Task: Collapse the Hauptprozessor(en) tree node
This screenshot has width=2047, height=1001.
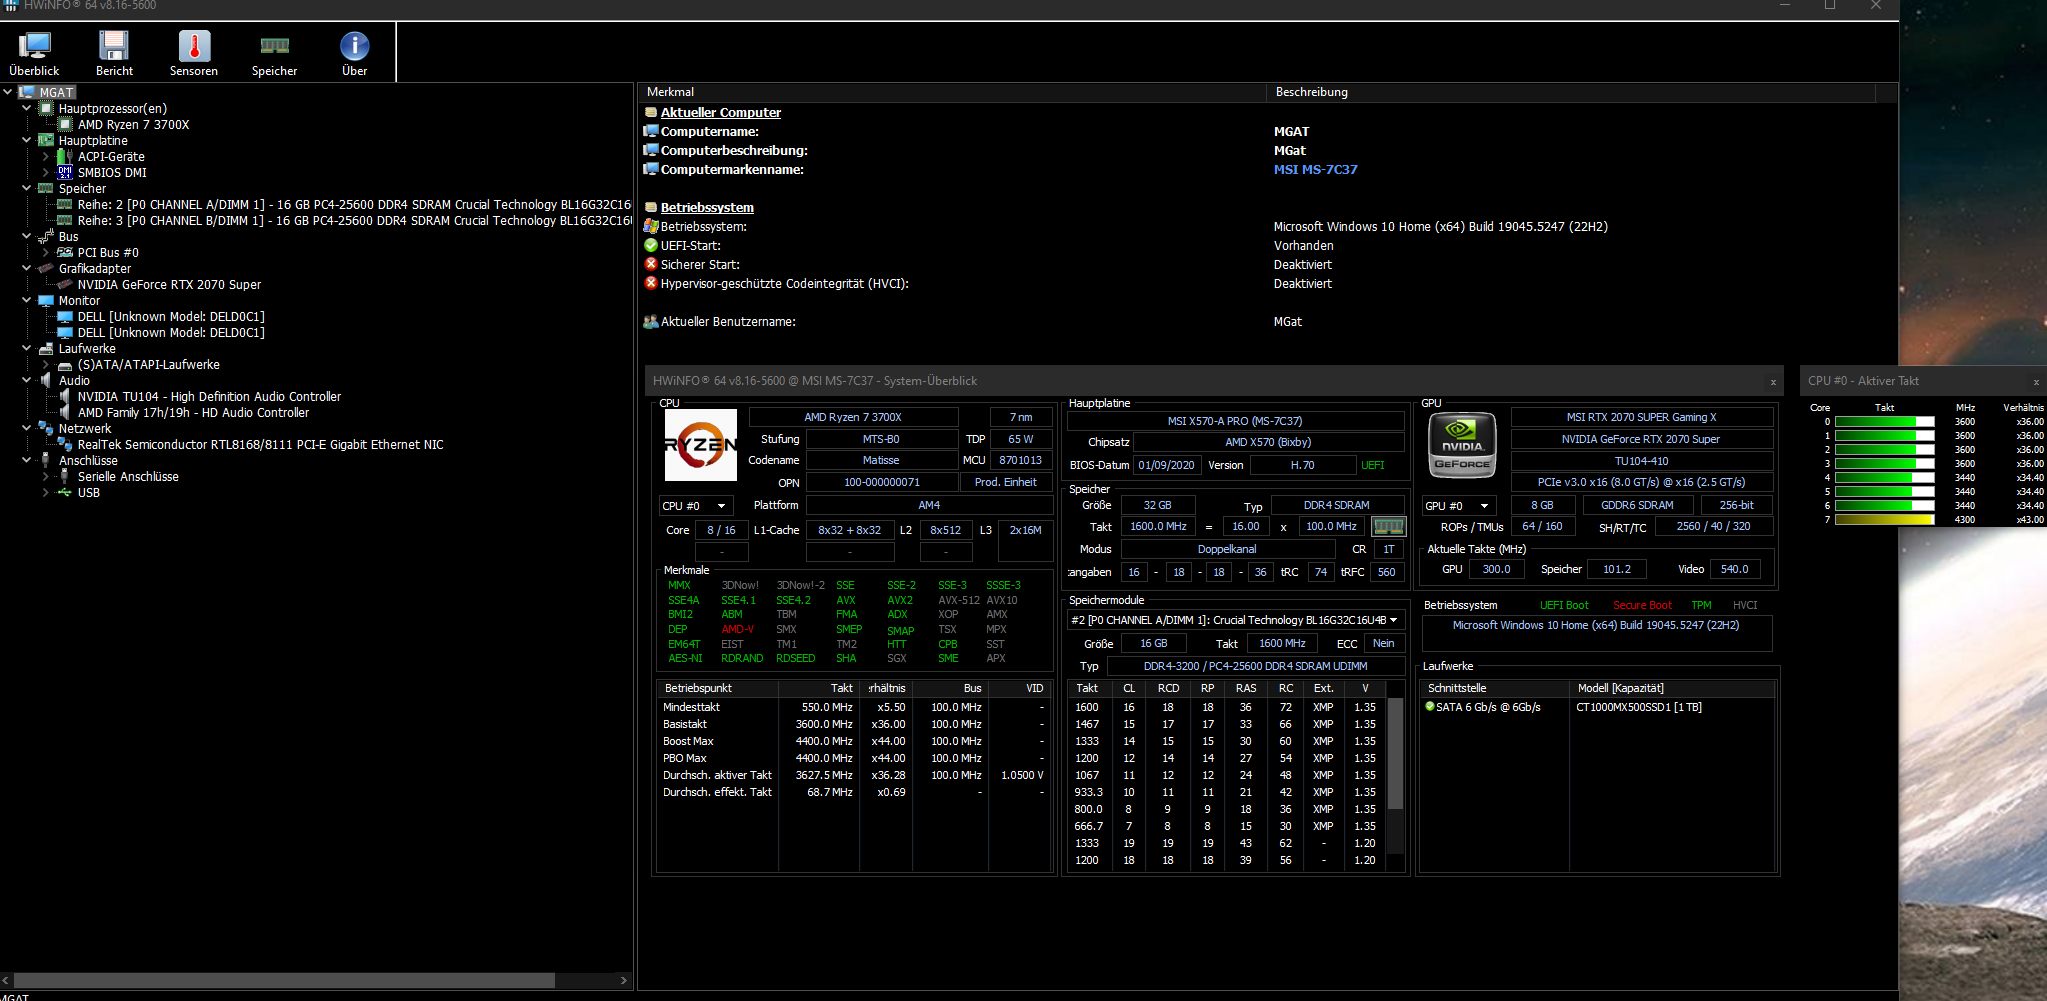Action: 27,108
